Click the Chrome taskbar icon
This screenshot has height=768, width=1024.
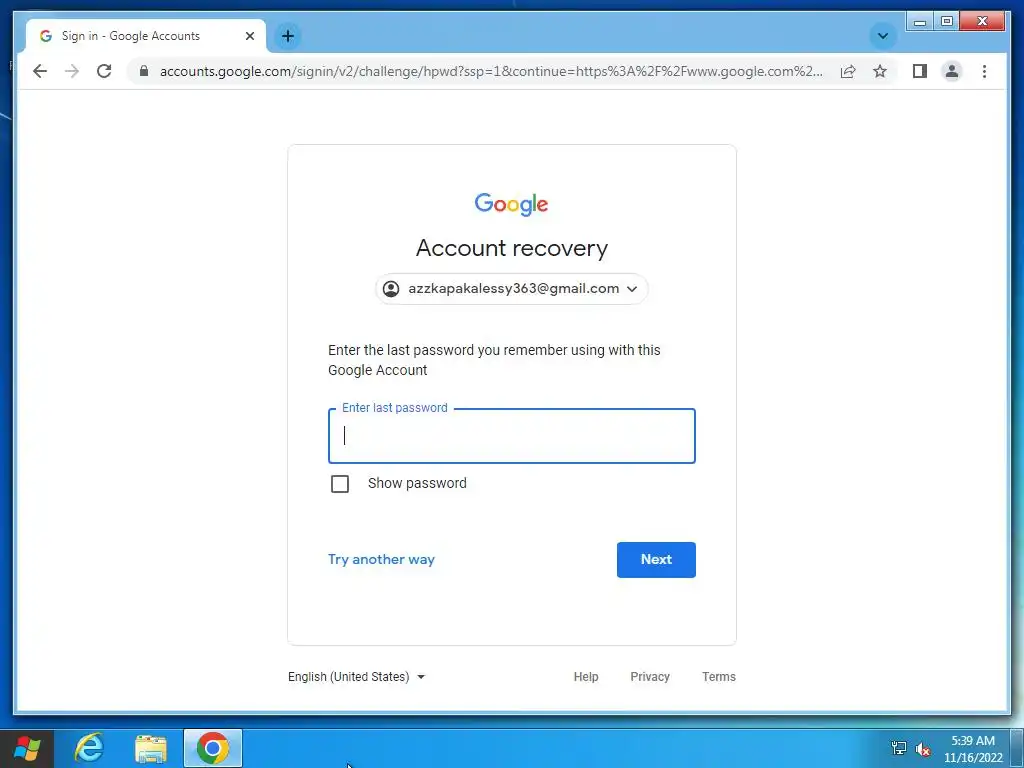pos(213,748)
